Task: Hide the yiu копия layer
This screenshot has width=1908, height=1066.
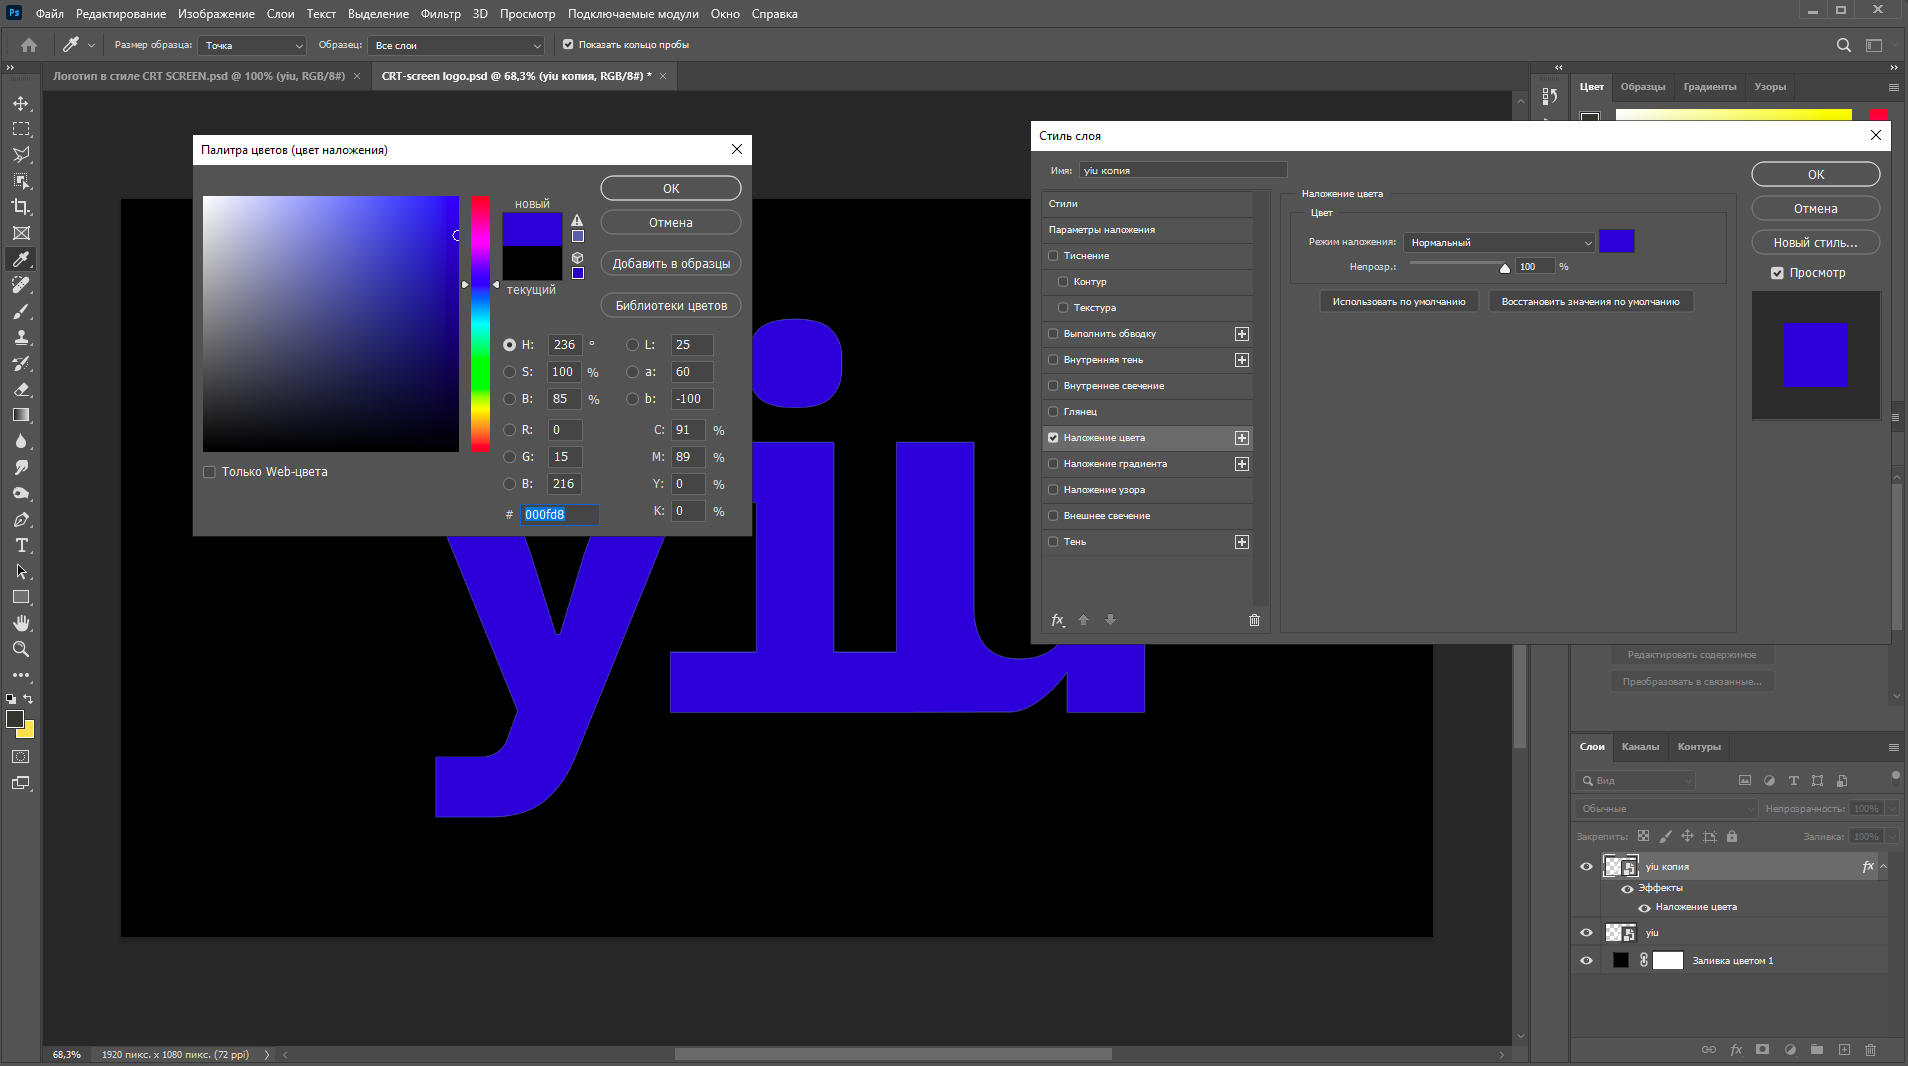Action: click(x=1586, y=867)
